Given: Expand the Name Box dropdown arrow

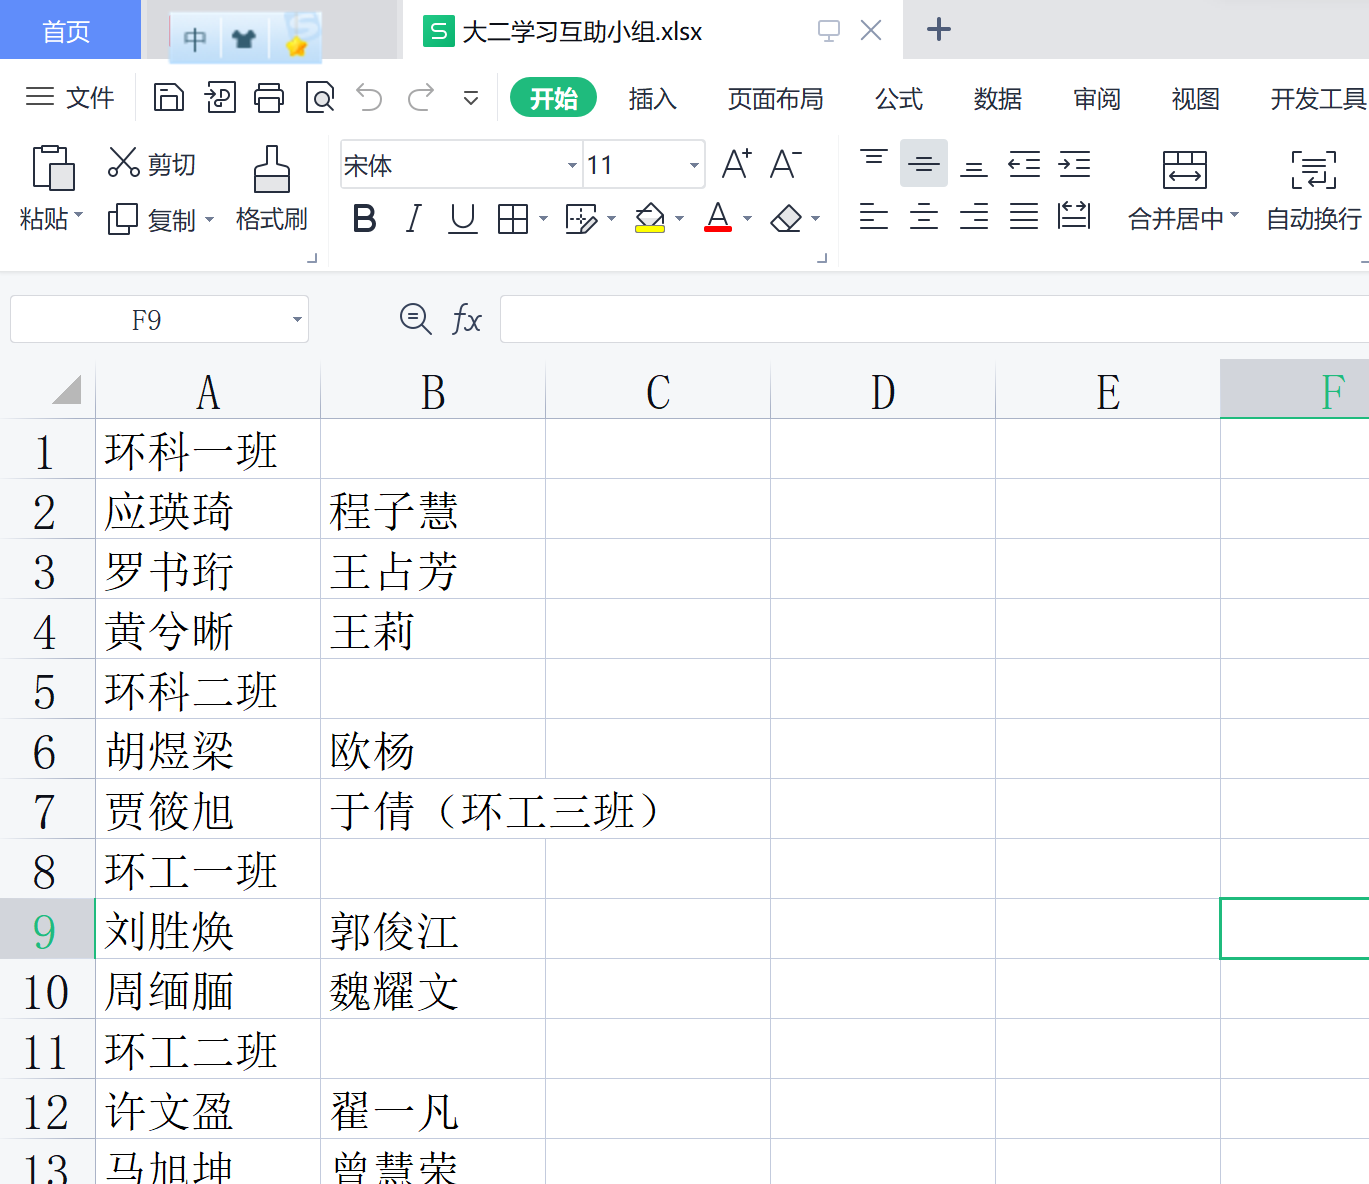Looking at the screenshot, I should (x=297, y=320).
